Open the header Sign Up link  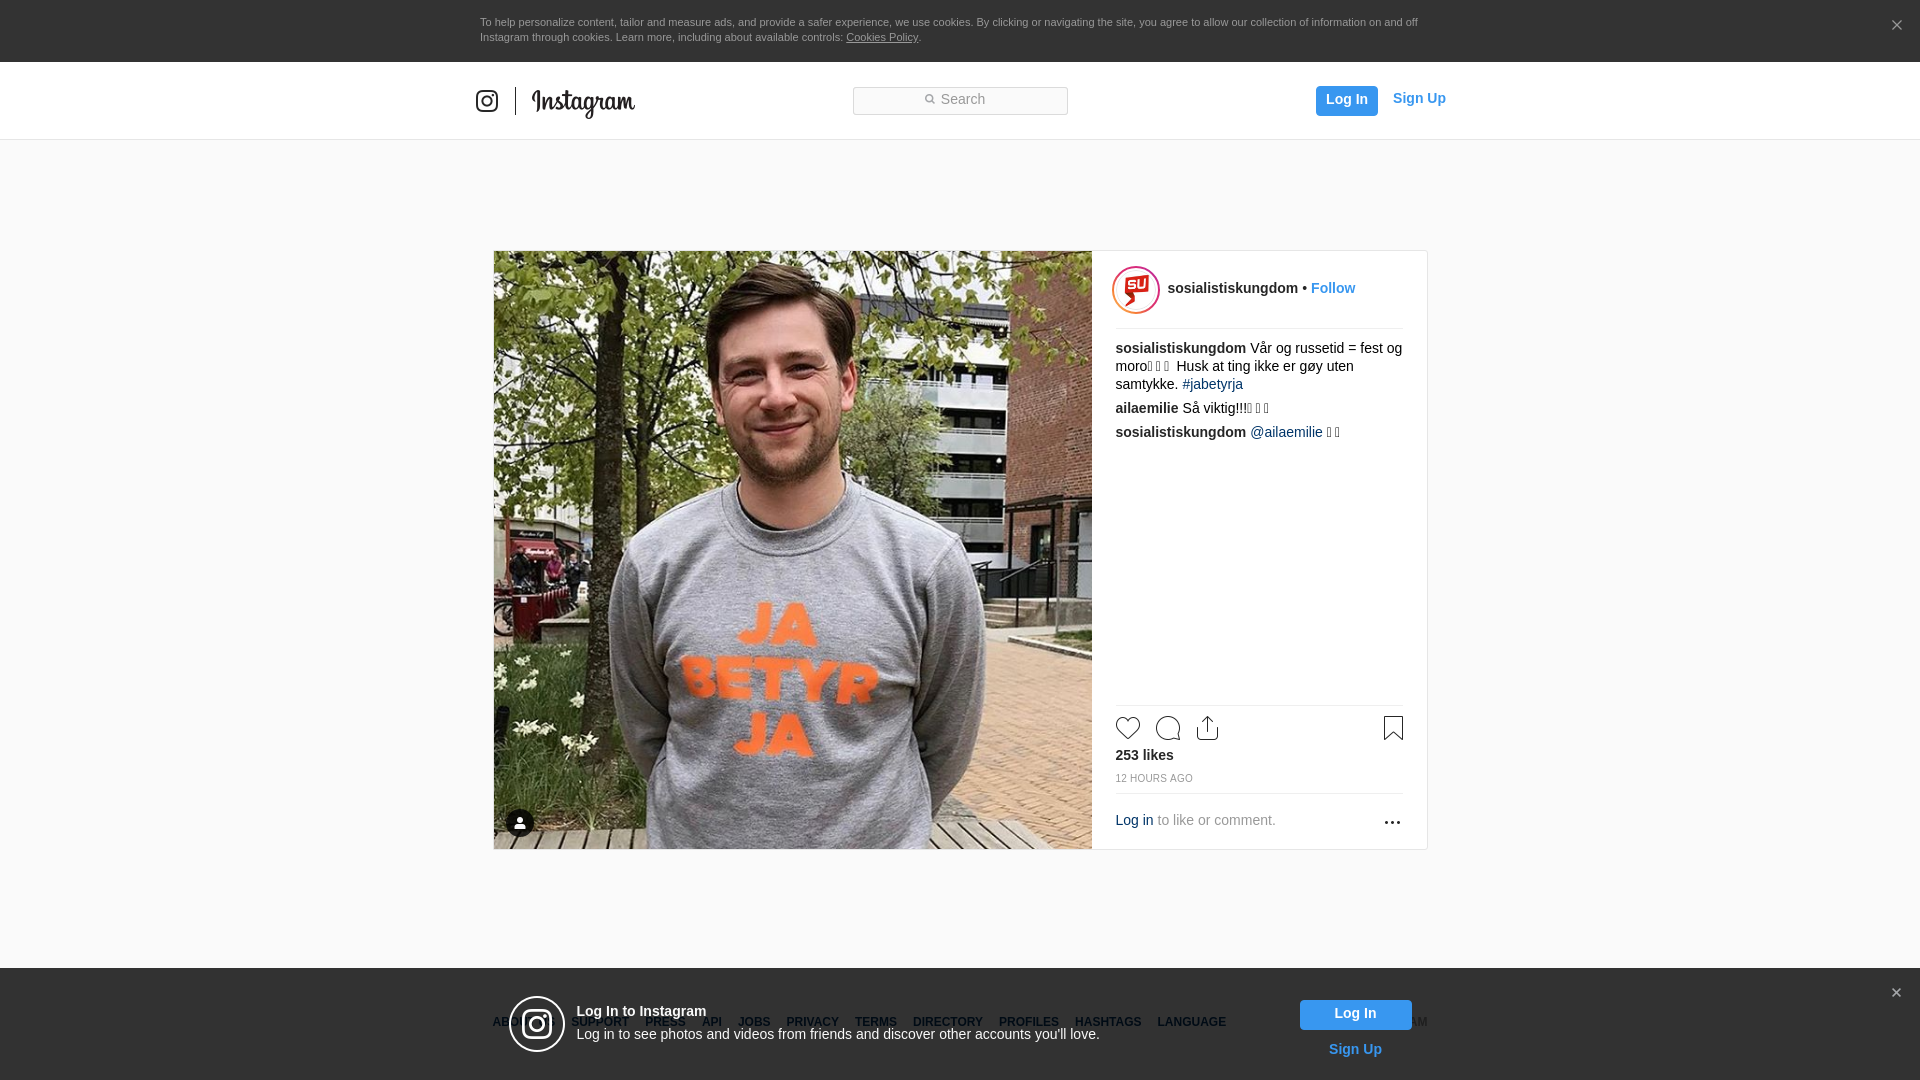coord(1419,98)
